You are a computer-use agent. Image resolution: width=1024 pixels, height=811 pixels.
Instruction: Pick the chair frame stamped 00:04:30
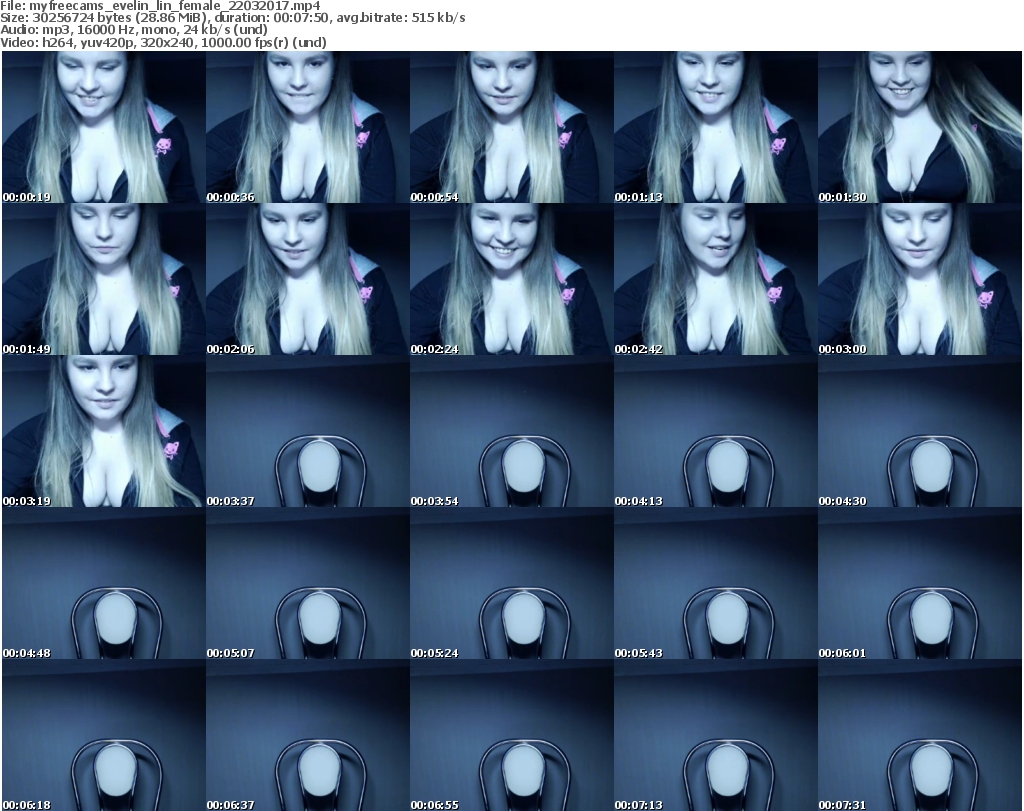(920, 432)
